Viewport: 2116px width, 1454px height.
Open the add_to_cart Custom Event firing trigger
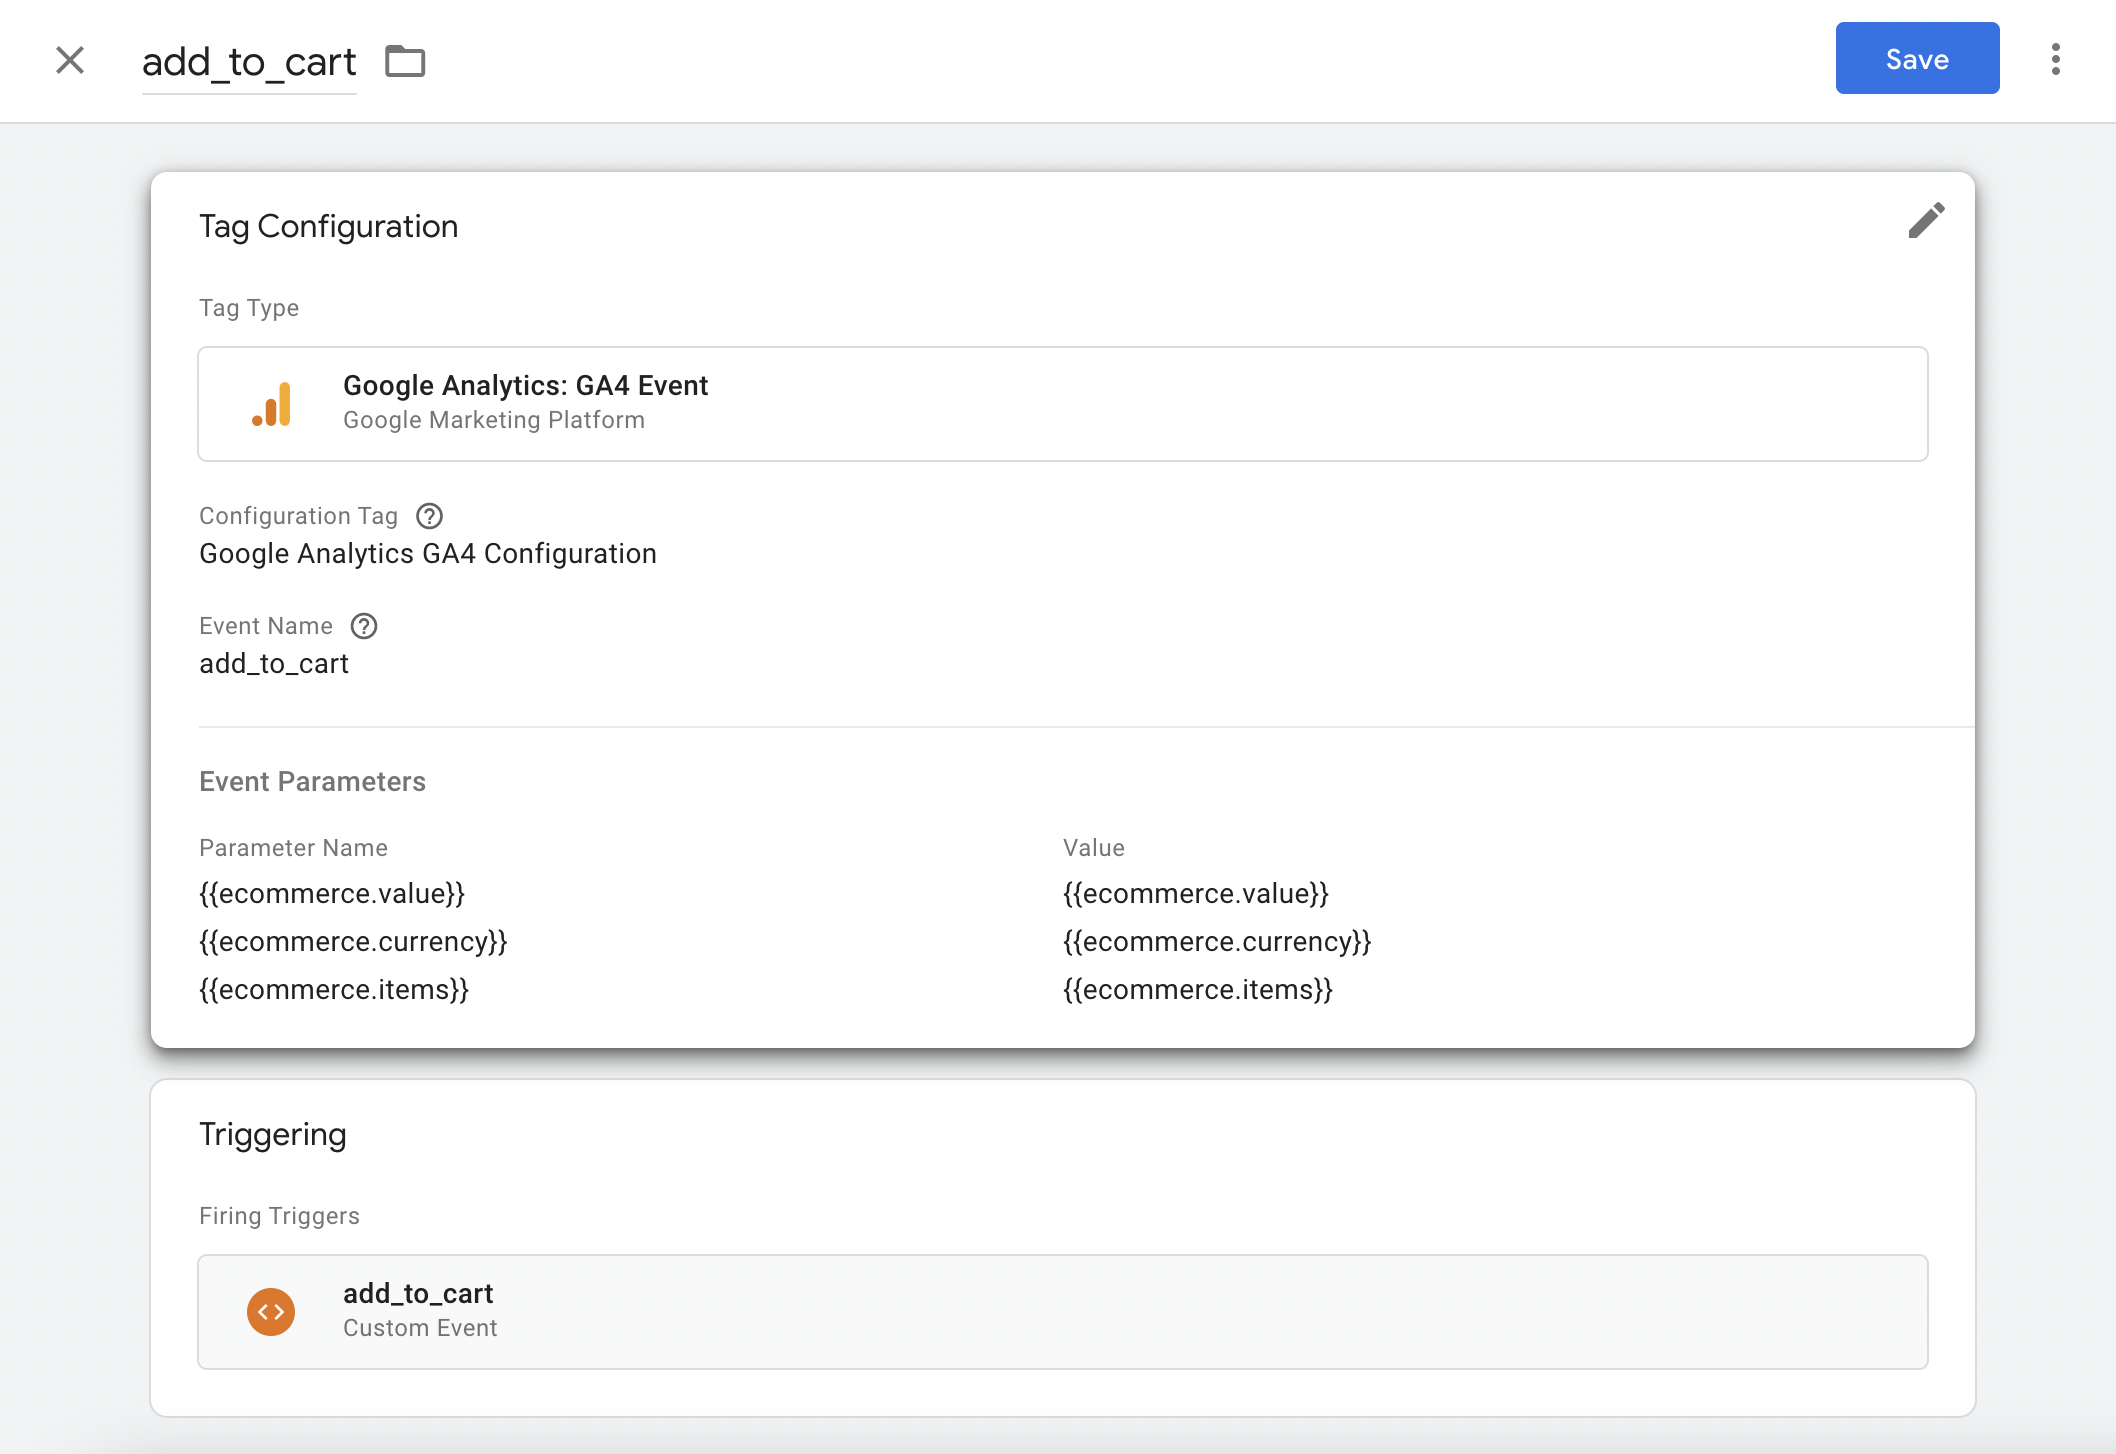point(1062,1312)
